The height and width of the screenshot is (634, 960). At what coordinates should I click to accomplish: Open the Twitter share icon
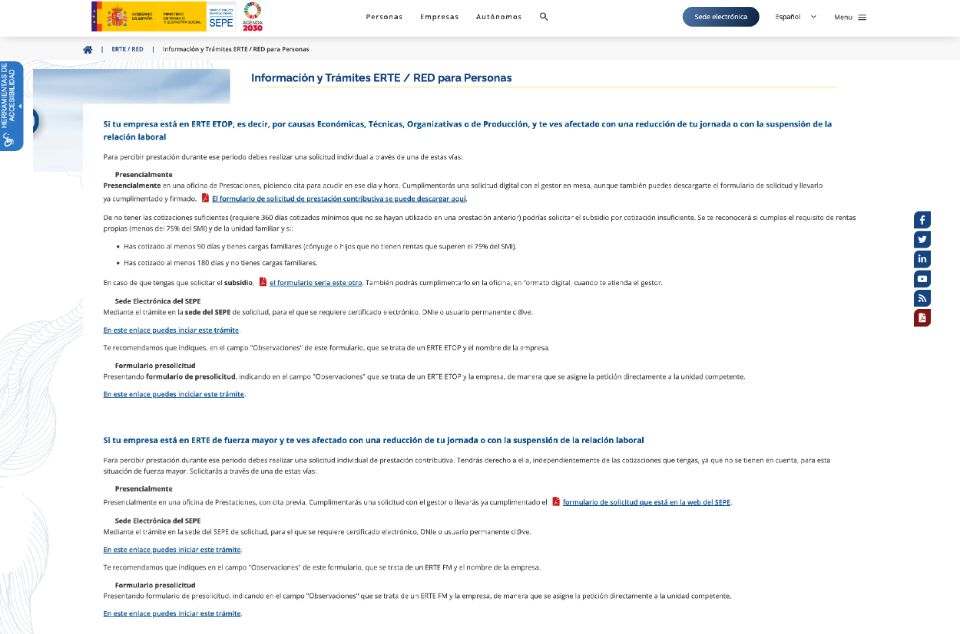tap(922, 239)
